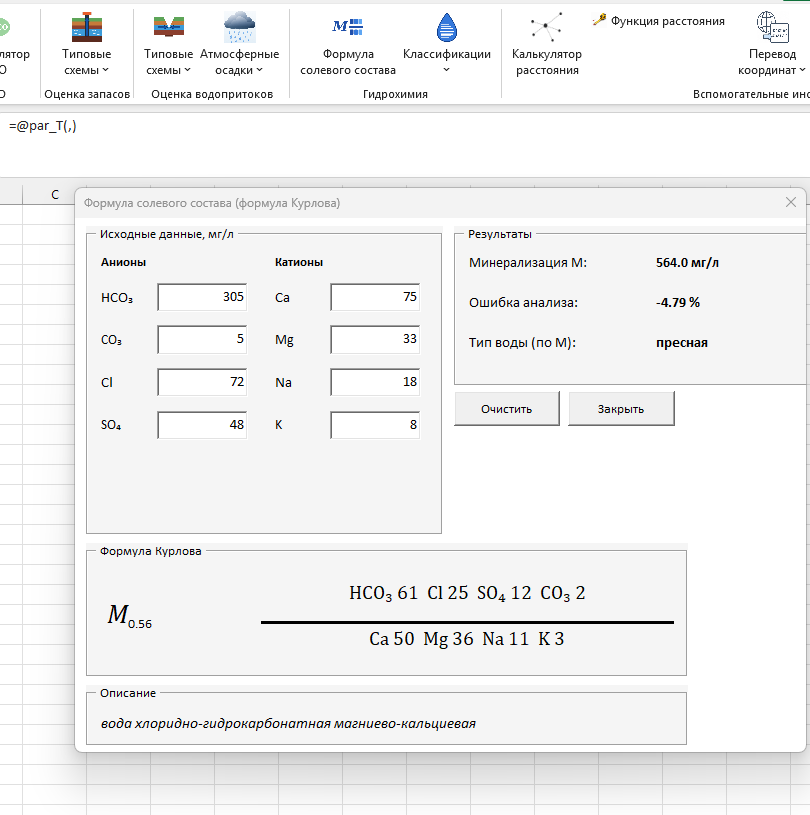Select the Mg input field
This screenshot has width=810, height=815.
[375, 339]
